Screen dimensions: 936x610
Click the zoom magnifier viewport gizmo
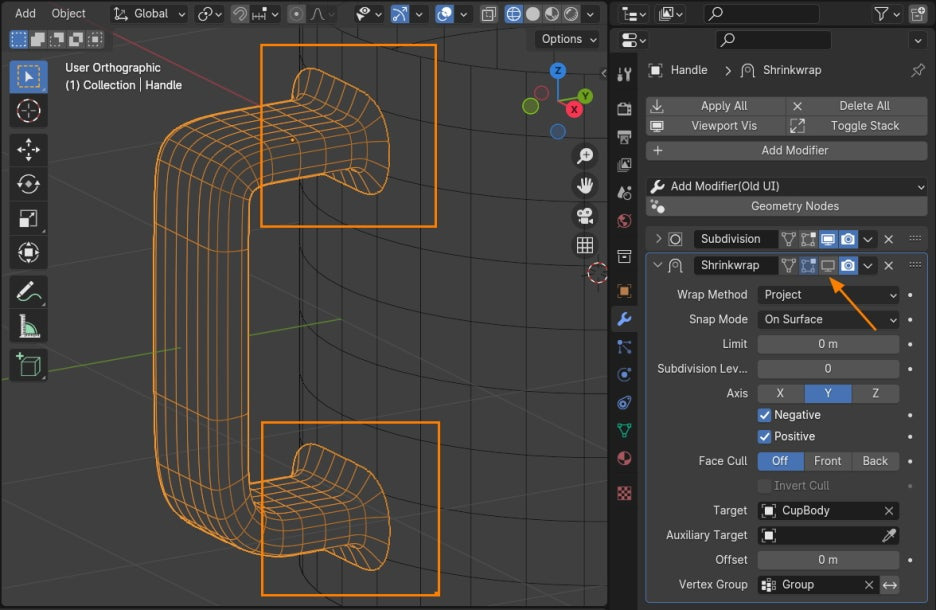coord(585,156)
